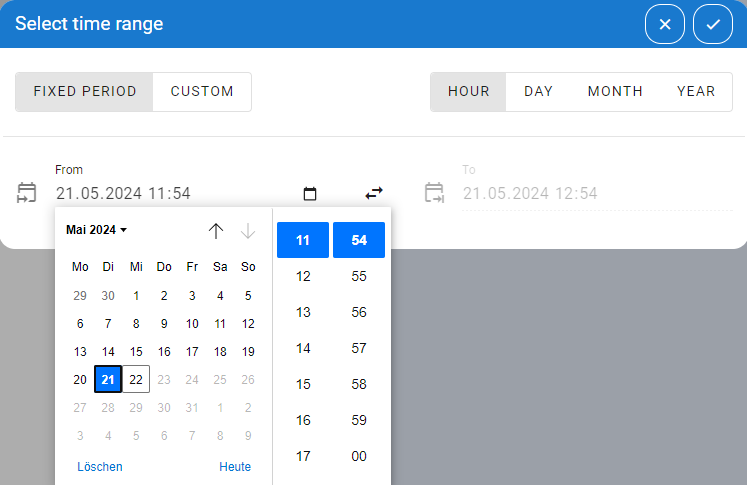Choose minute 57 in the minutes list
This screenshot has width=747, height=485.
tap(359, 348)
